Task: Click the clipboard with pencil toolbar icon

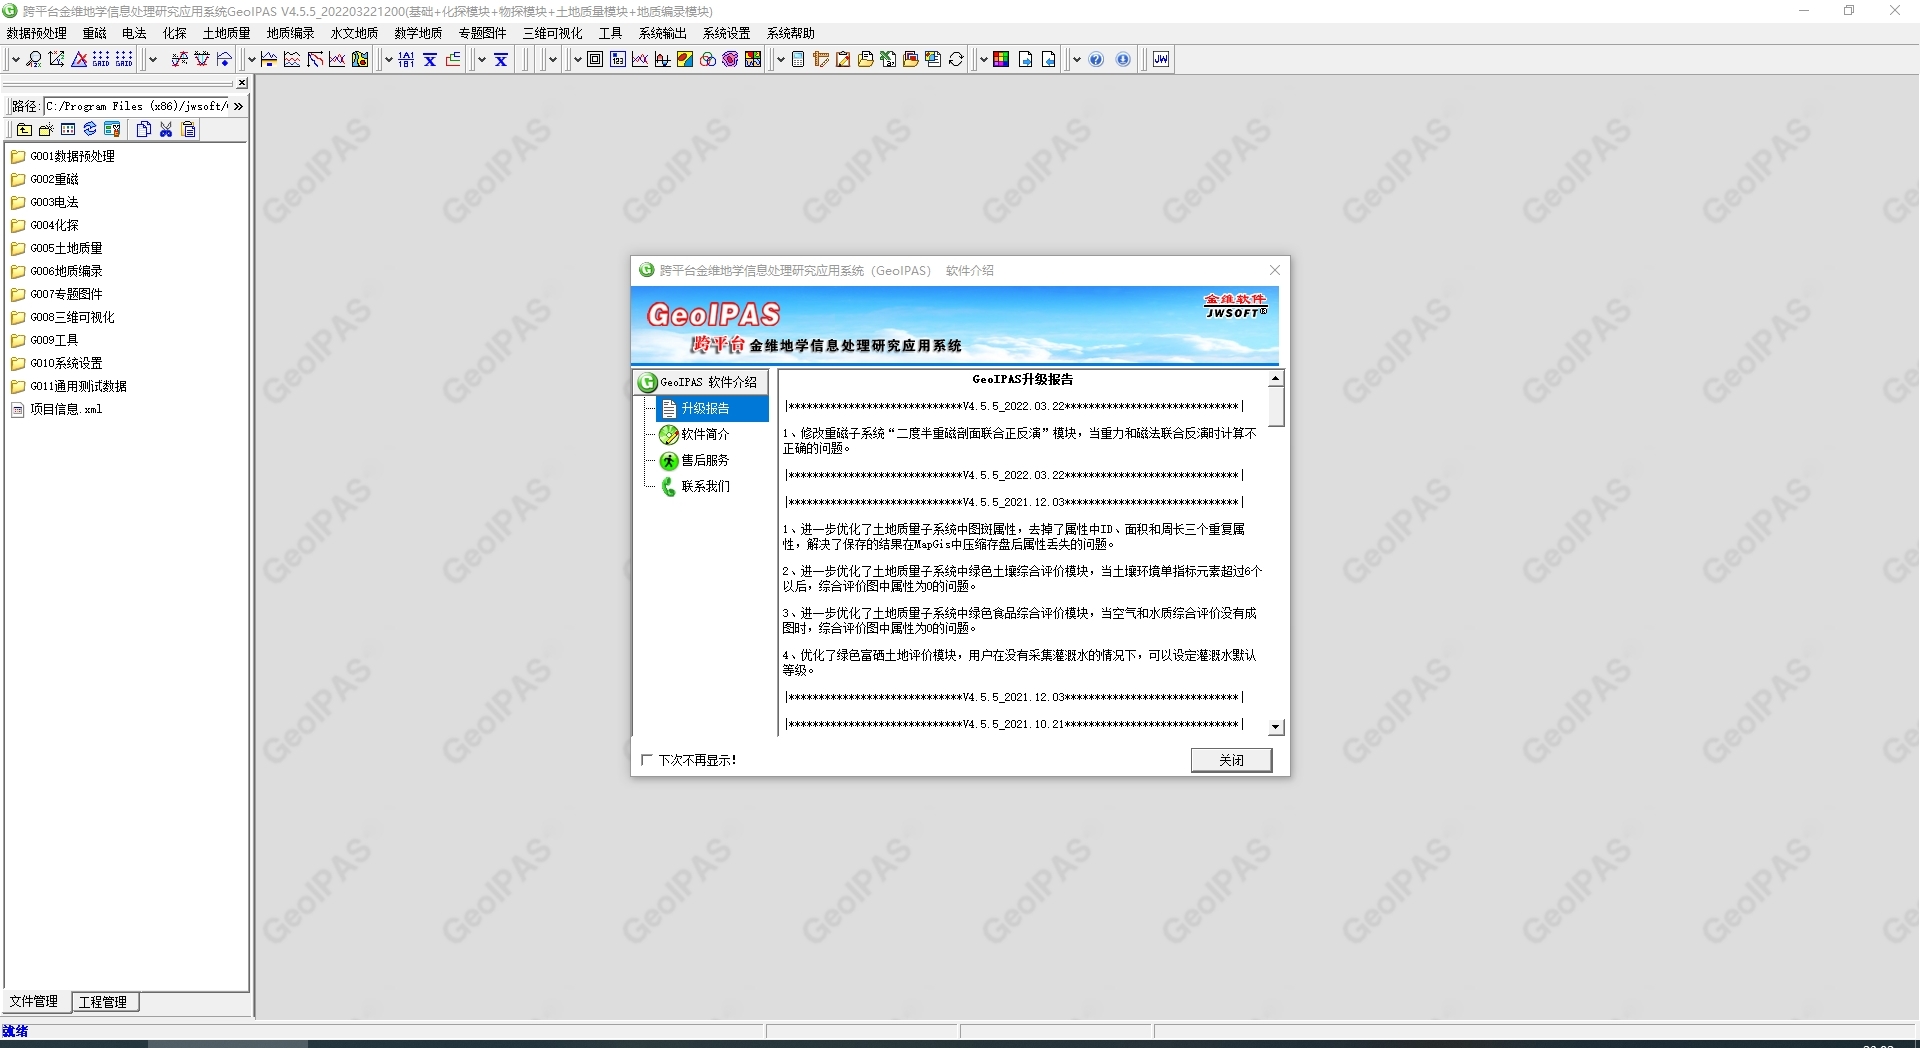Action: click(843, 60)
